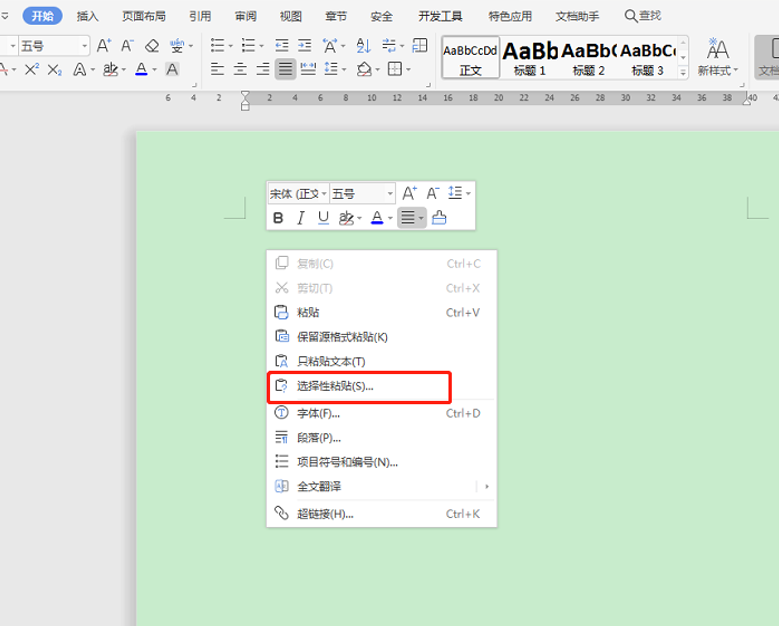This screenshot has width=779, height=626.
Task: Open mini toolbar font size 五号 dropdown
Action: [390, 194]
